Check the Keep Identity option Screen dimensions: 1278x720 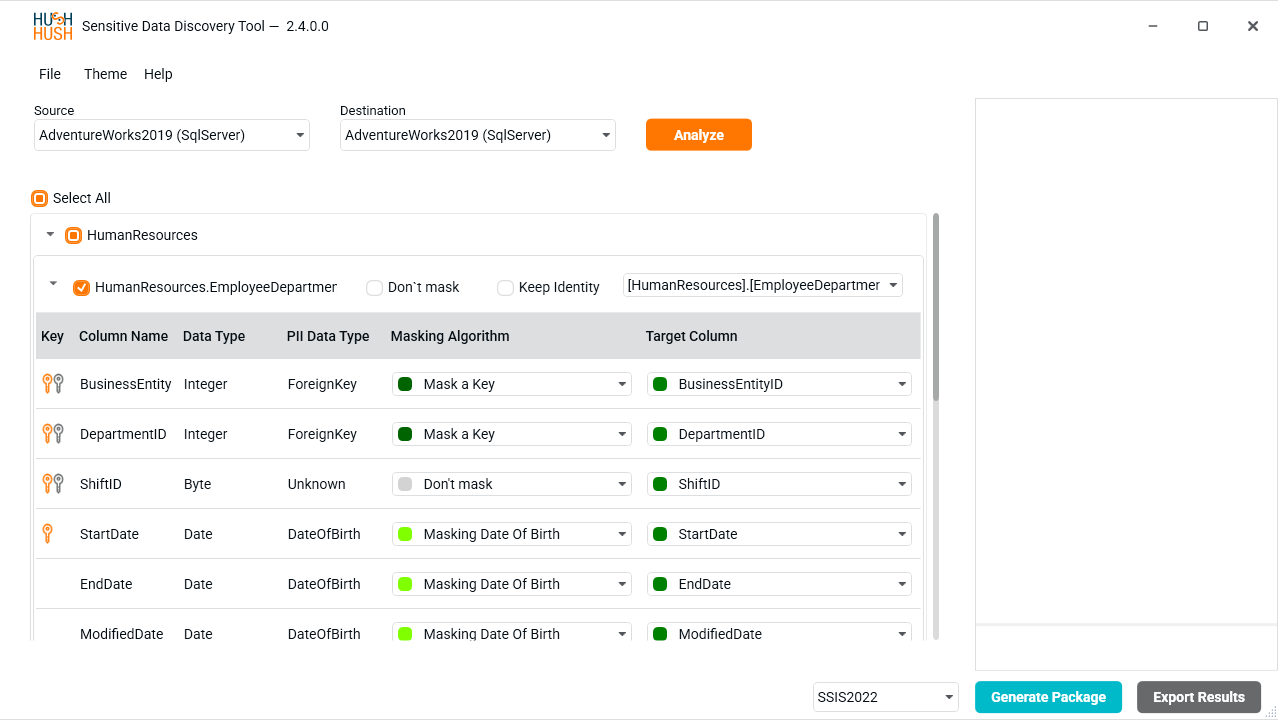pos(506,288)
